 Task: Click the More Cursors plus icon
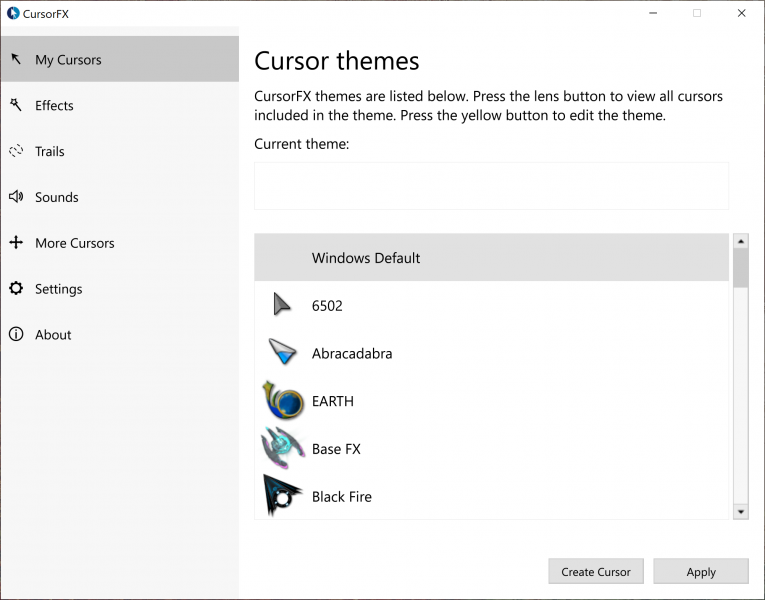[x=16, y=242]
